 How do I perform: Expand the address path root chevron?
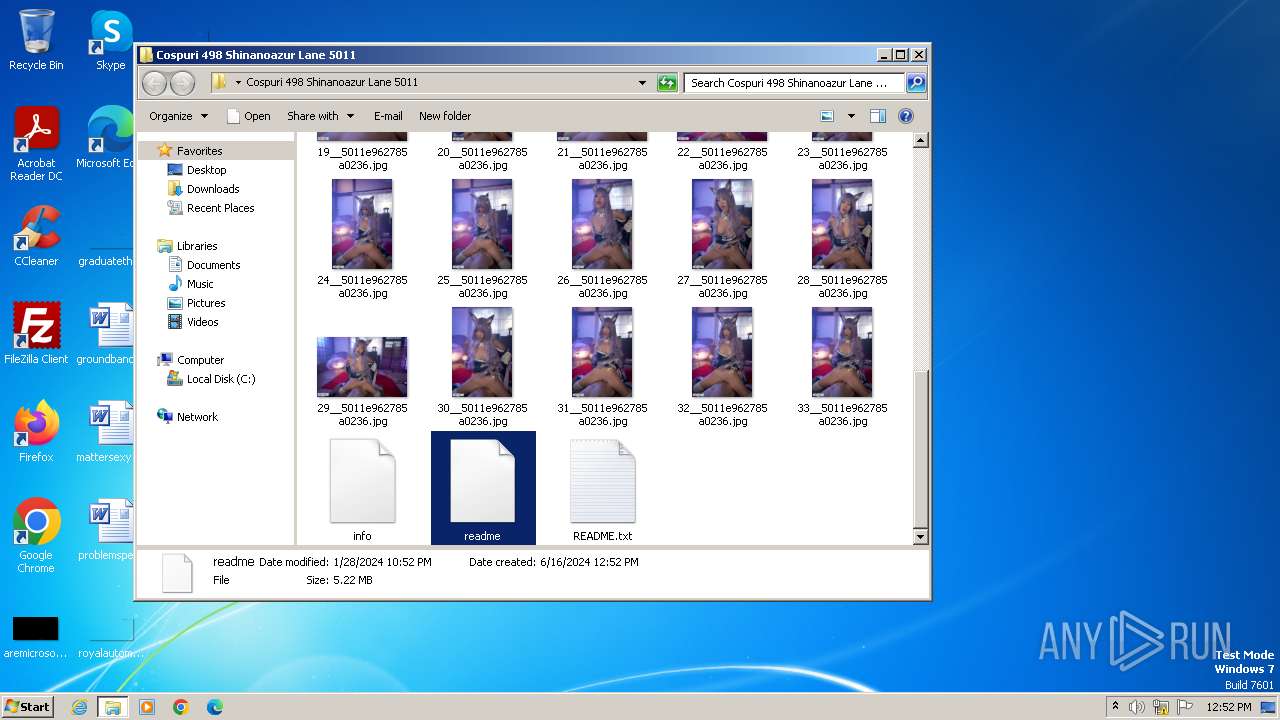238,83
